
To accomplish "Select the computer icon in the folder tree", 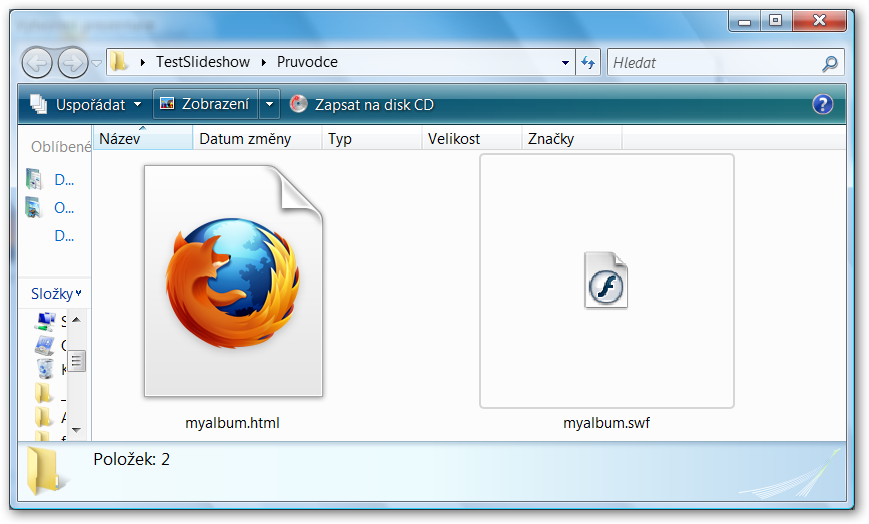I will point(45,321).
